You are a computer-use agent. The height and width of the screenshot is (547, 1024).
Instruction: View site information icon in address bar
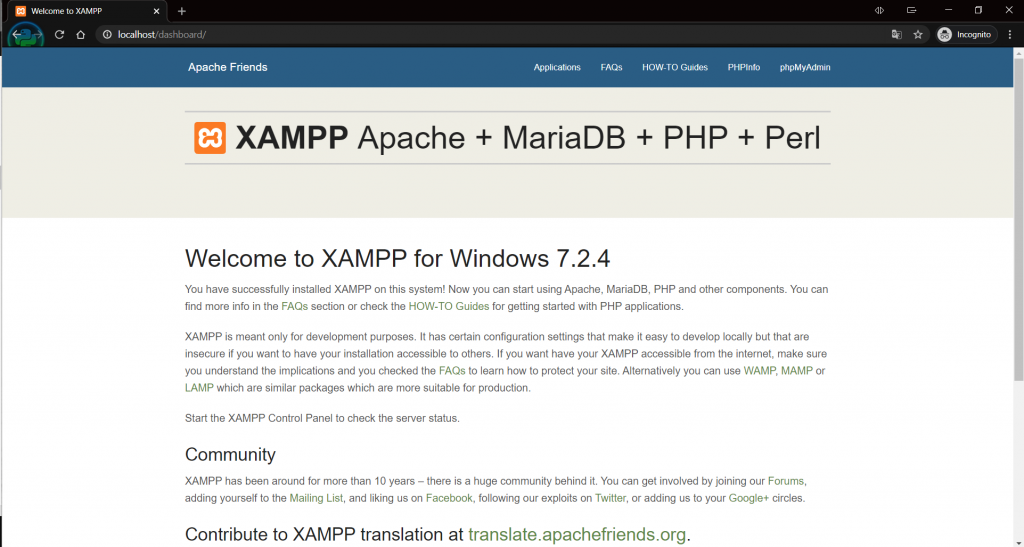pyautogui.click(x=107, y=35)
